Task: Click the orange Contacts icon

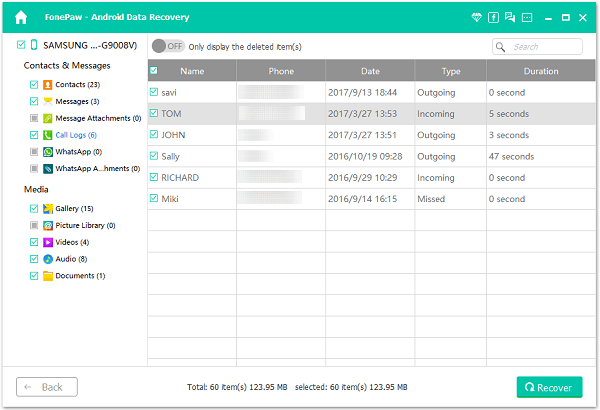Action: pos(47,85)
